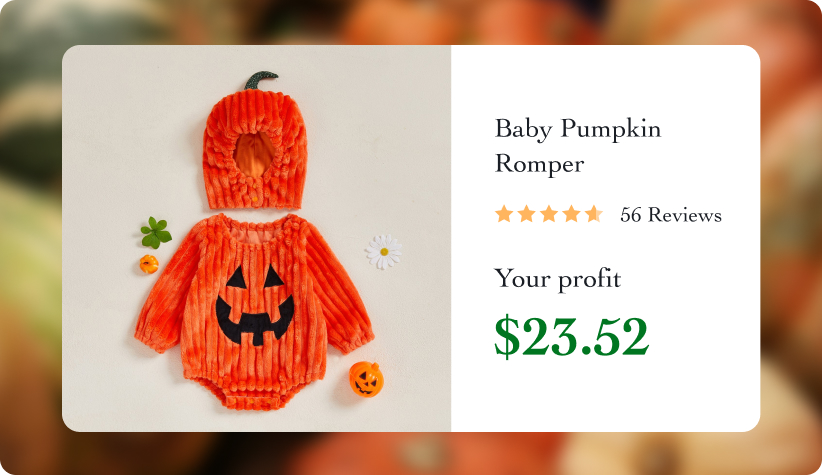Click the $23.52 profit amount
822x475 pixels.
coord(572,336)
